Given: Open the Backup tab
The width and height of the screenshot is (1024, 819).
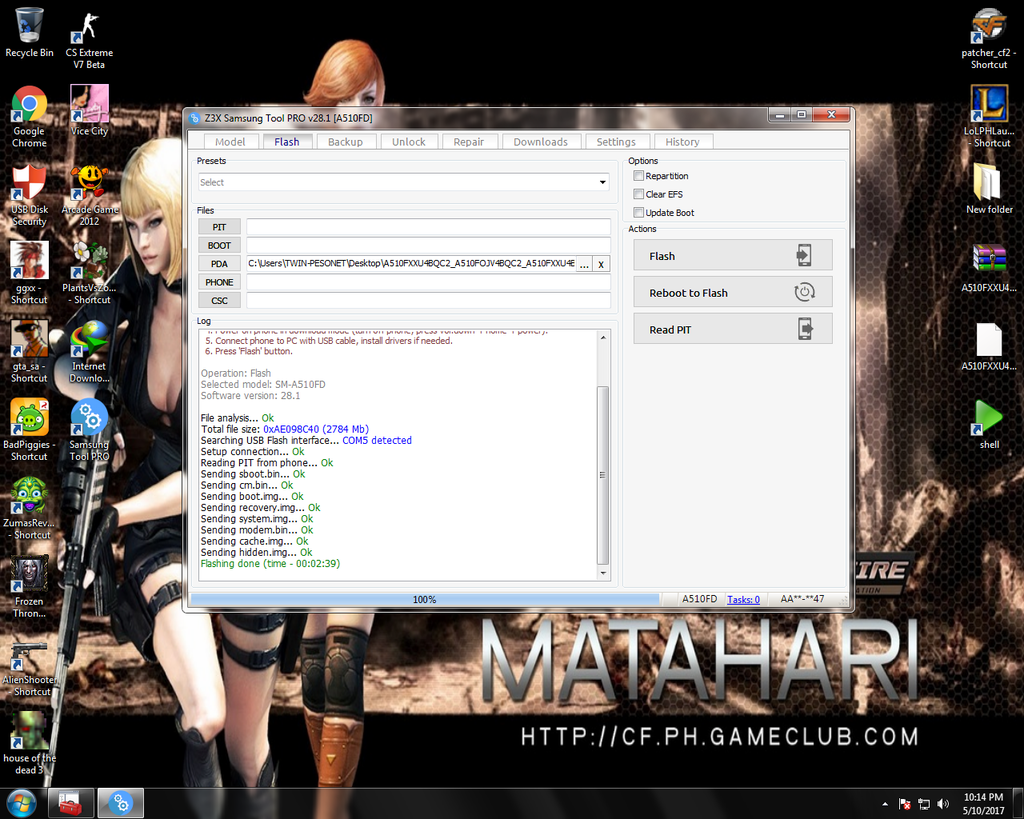Looking at the screenshot, I should click(345, 142).
